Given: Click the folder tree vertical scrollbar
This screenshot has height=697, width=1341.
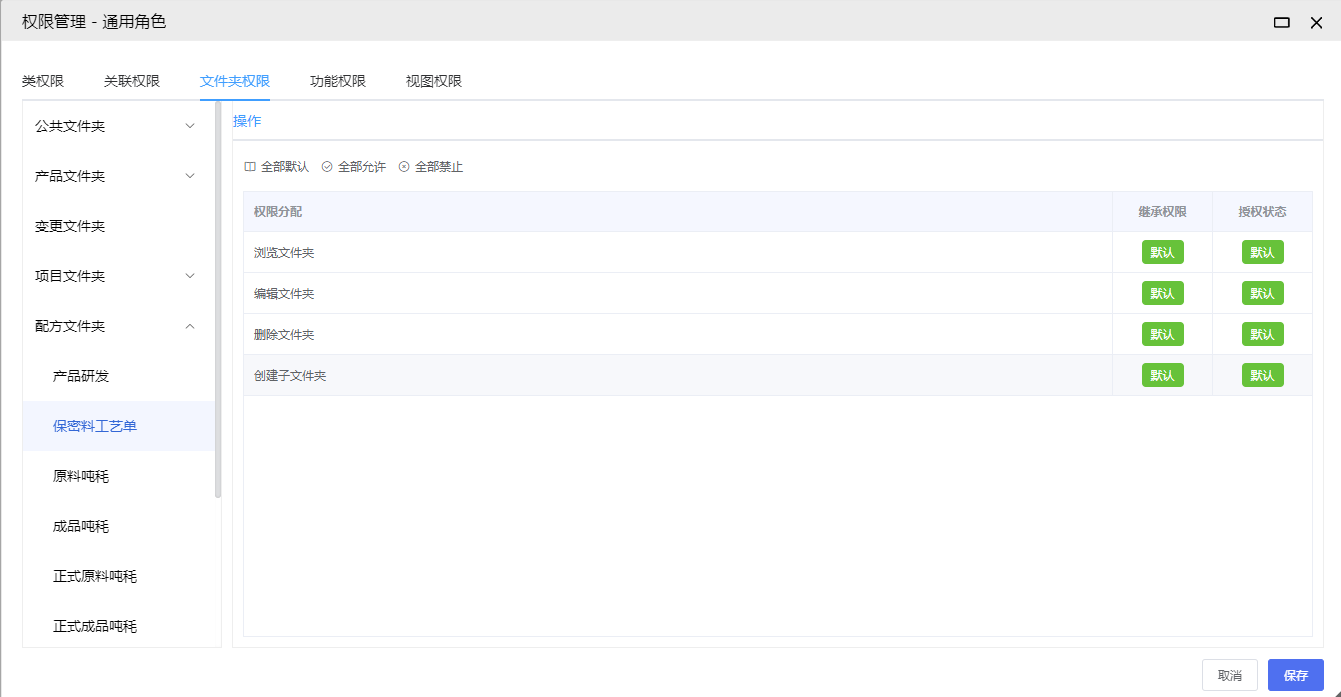Looking at the screenshot, I should pyautogui.click(x=218, y=300).
